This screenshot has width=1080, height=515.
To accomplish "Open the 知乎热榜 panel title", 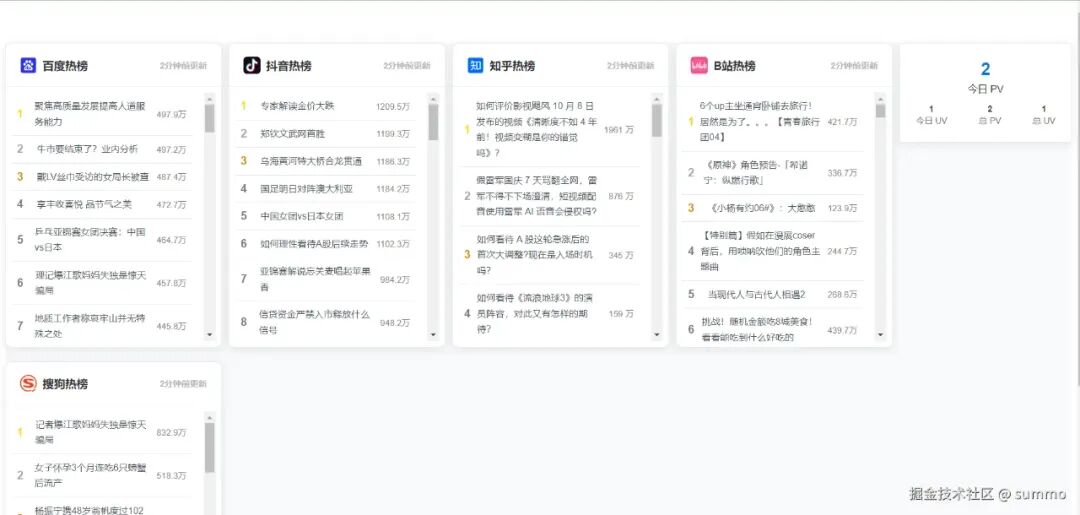I will (512, 66).
